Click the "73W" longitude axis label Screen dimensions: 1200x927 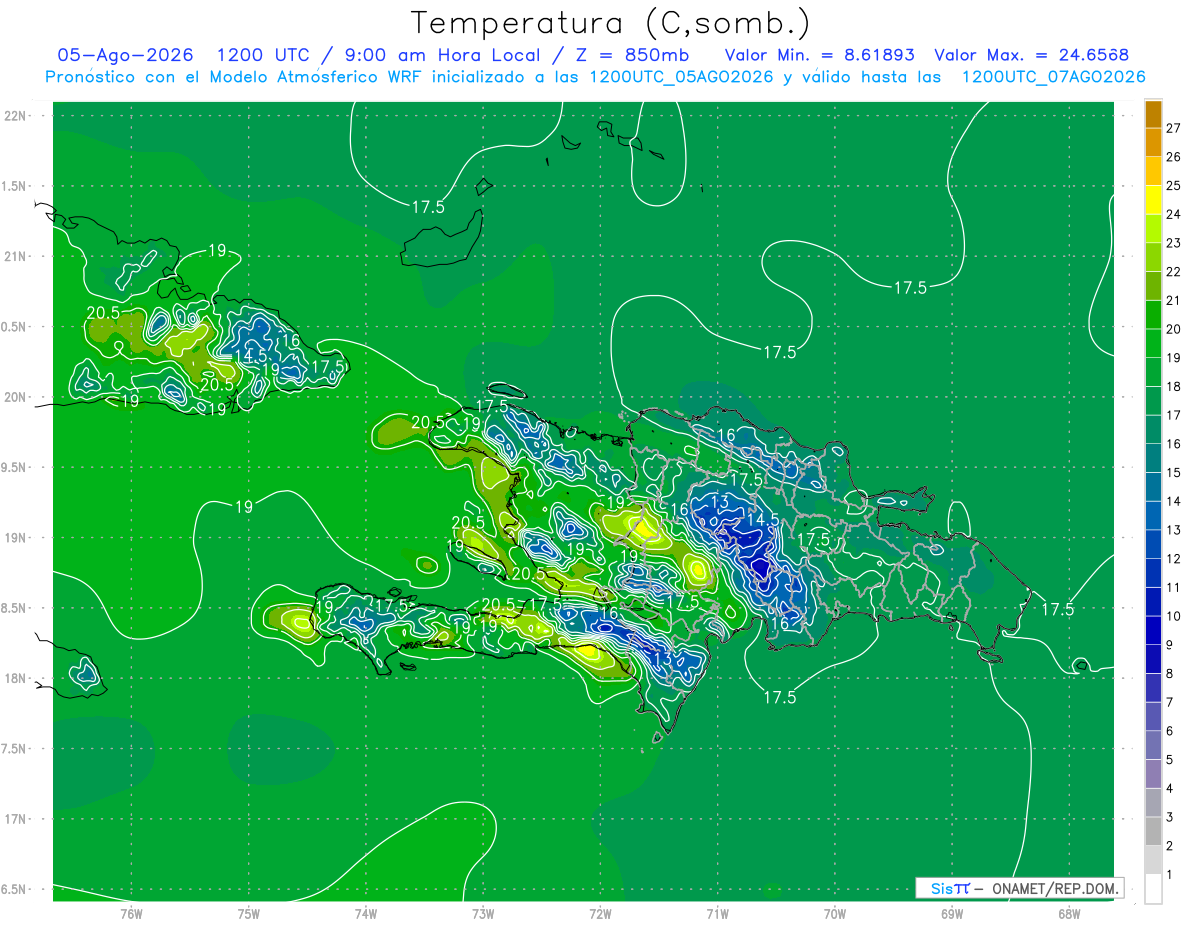(x=483, y=913)
